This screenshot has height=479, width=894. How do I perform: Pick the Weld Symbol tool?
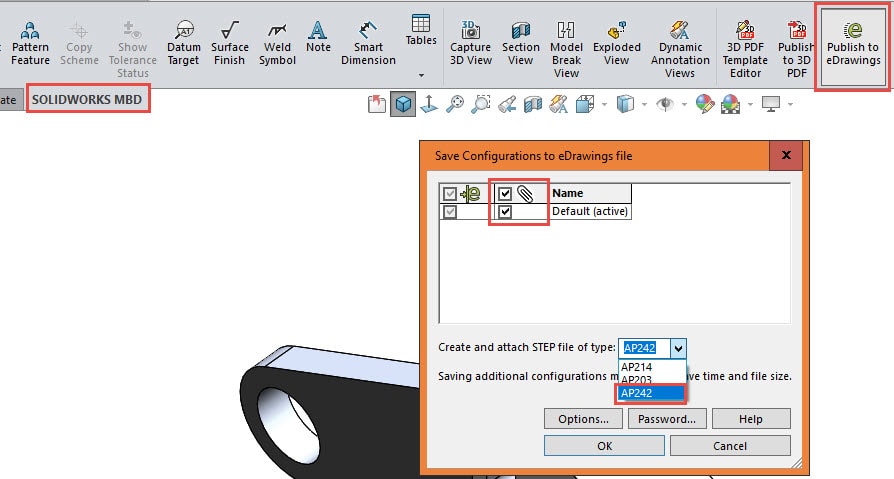[x=277, y=44]
